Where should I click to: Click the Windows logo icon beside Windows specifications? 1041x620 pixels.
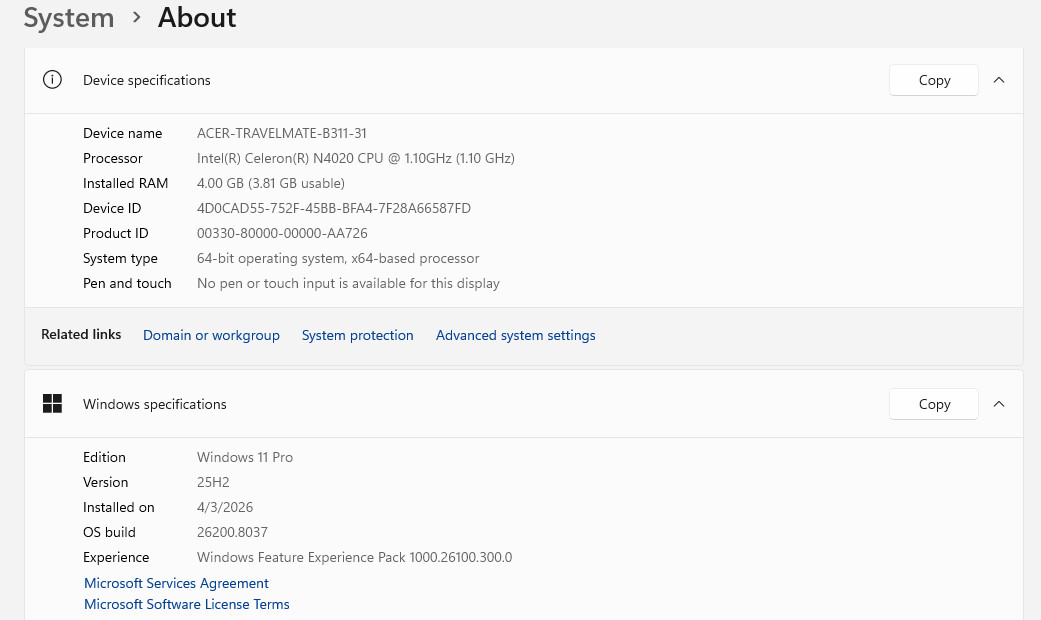click(52, 404)
